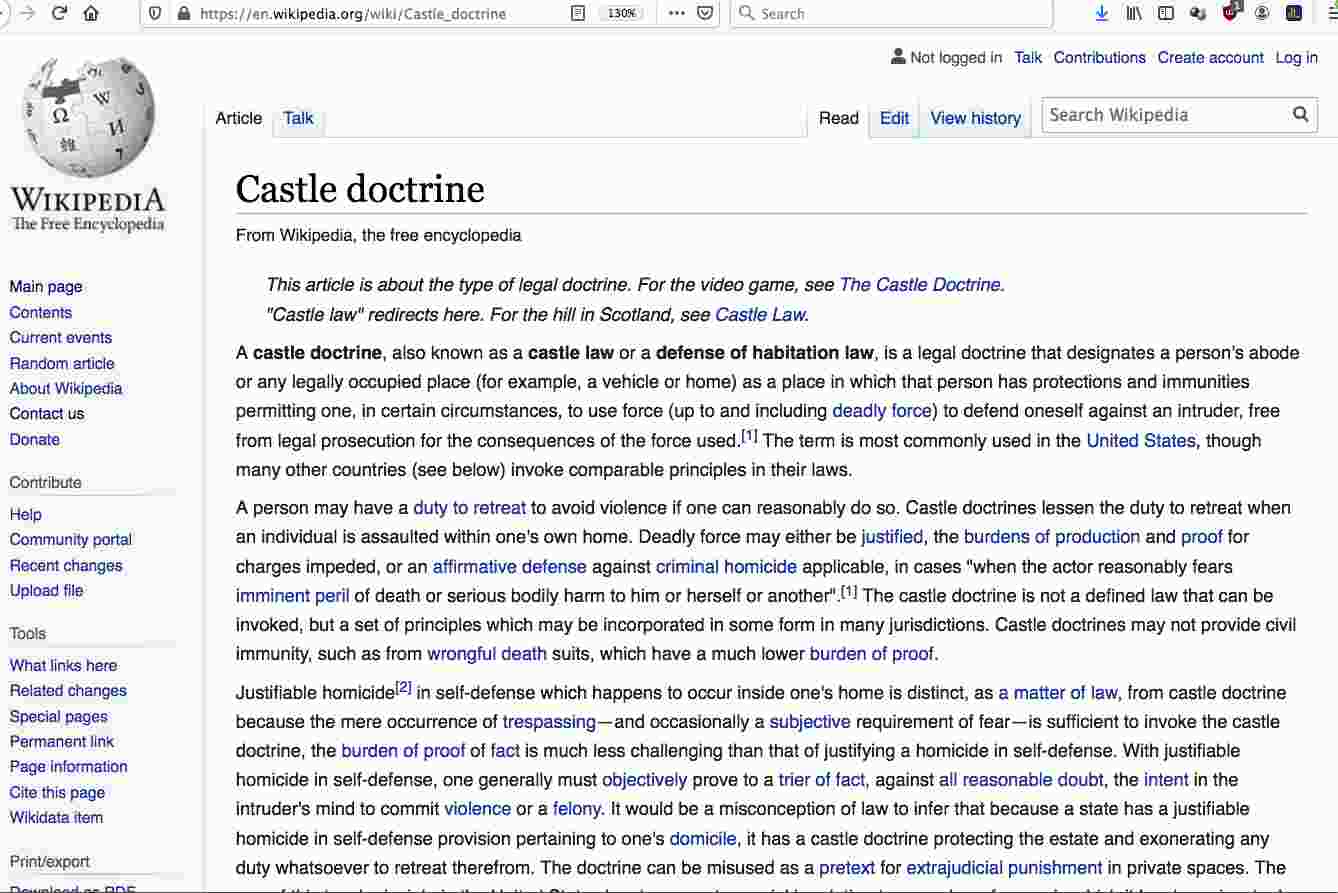The image size is (1338, 893).
Task: Open the Contributions link
Action: 1099,57
